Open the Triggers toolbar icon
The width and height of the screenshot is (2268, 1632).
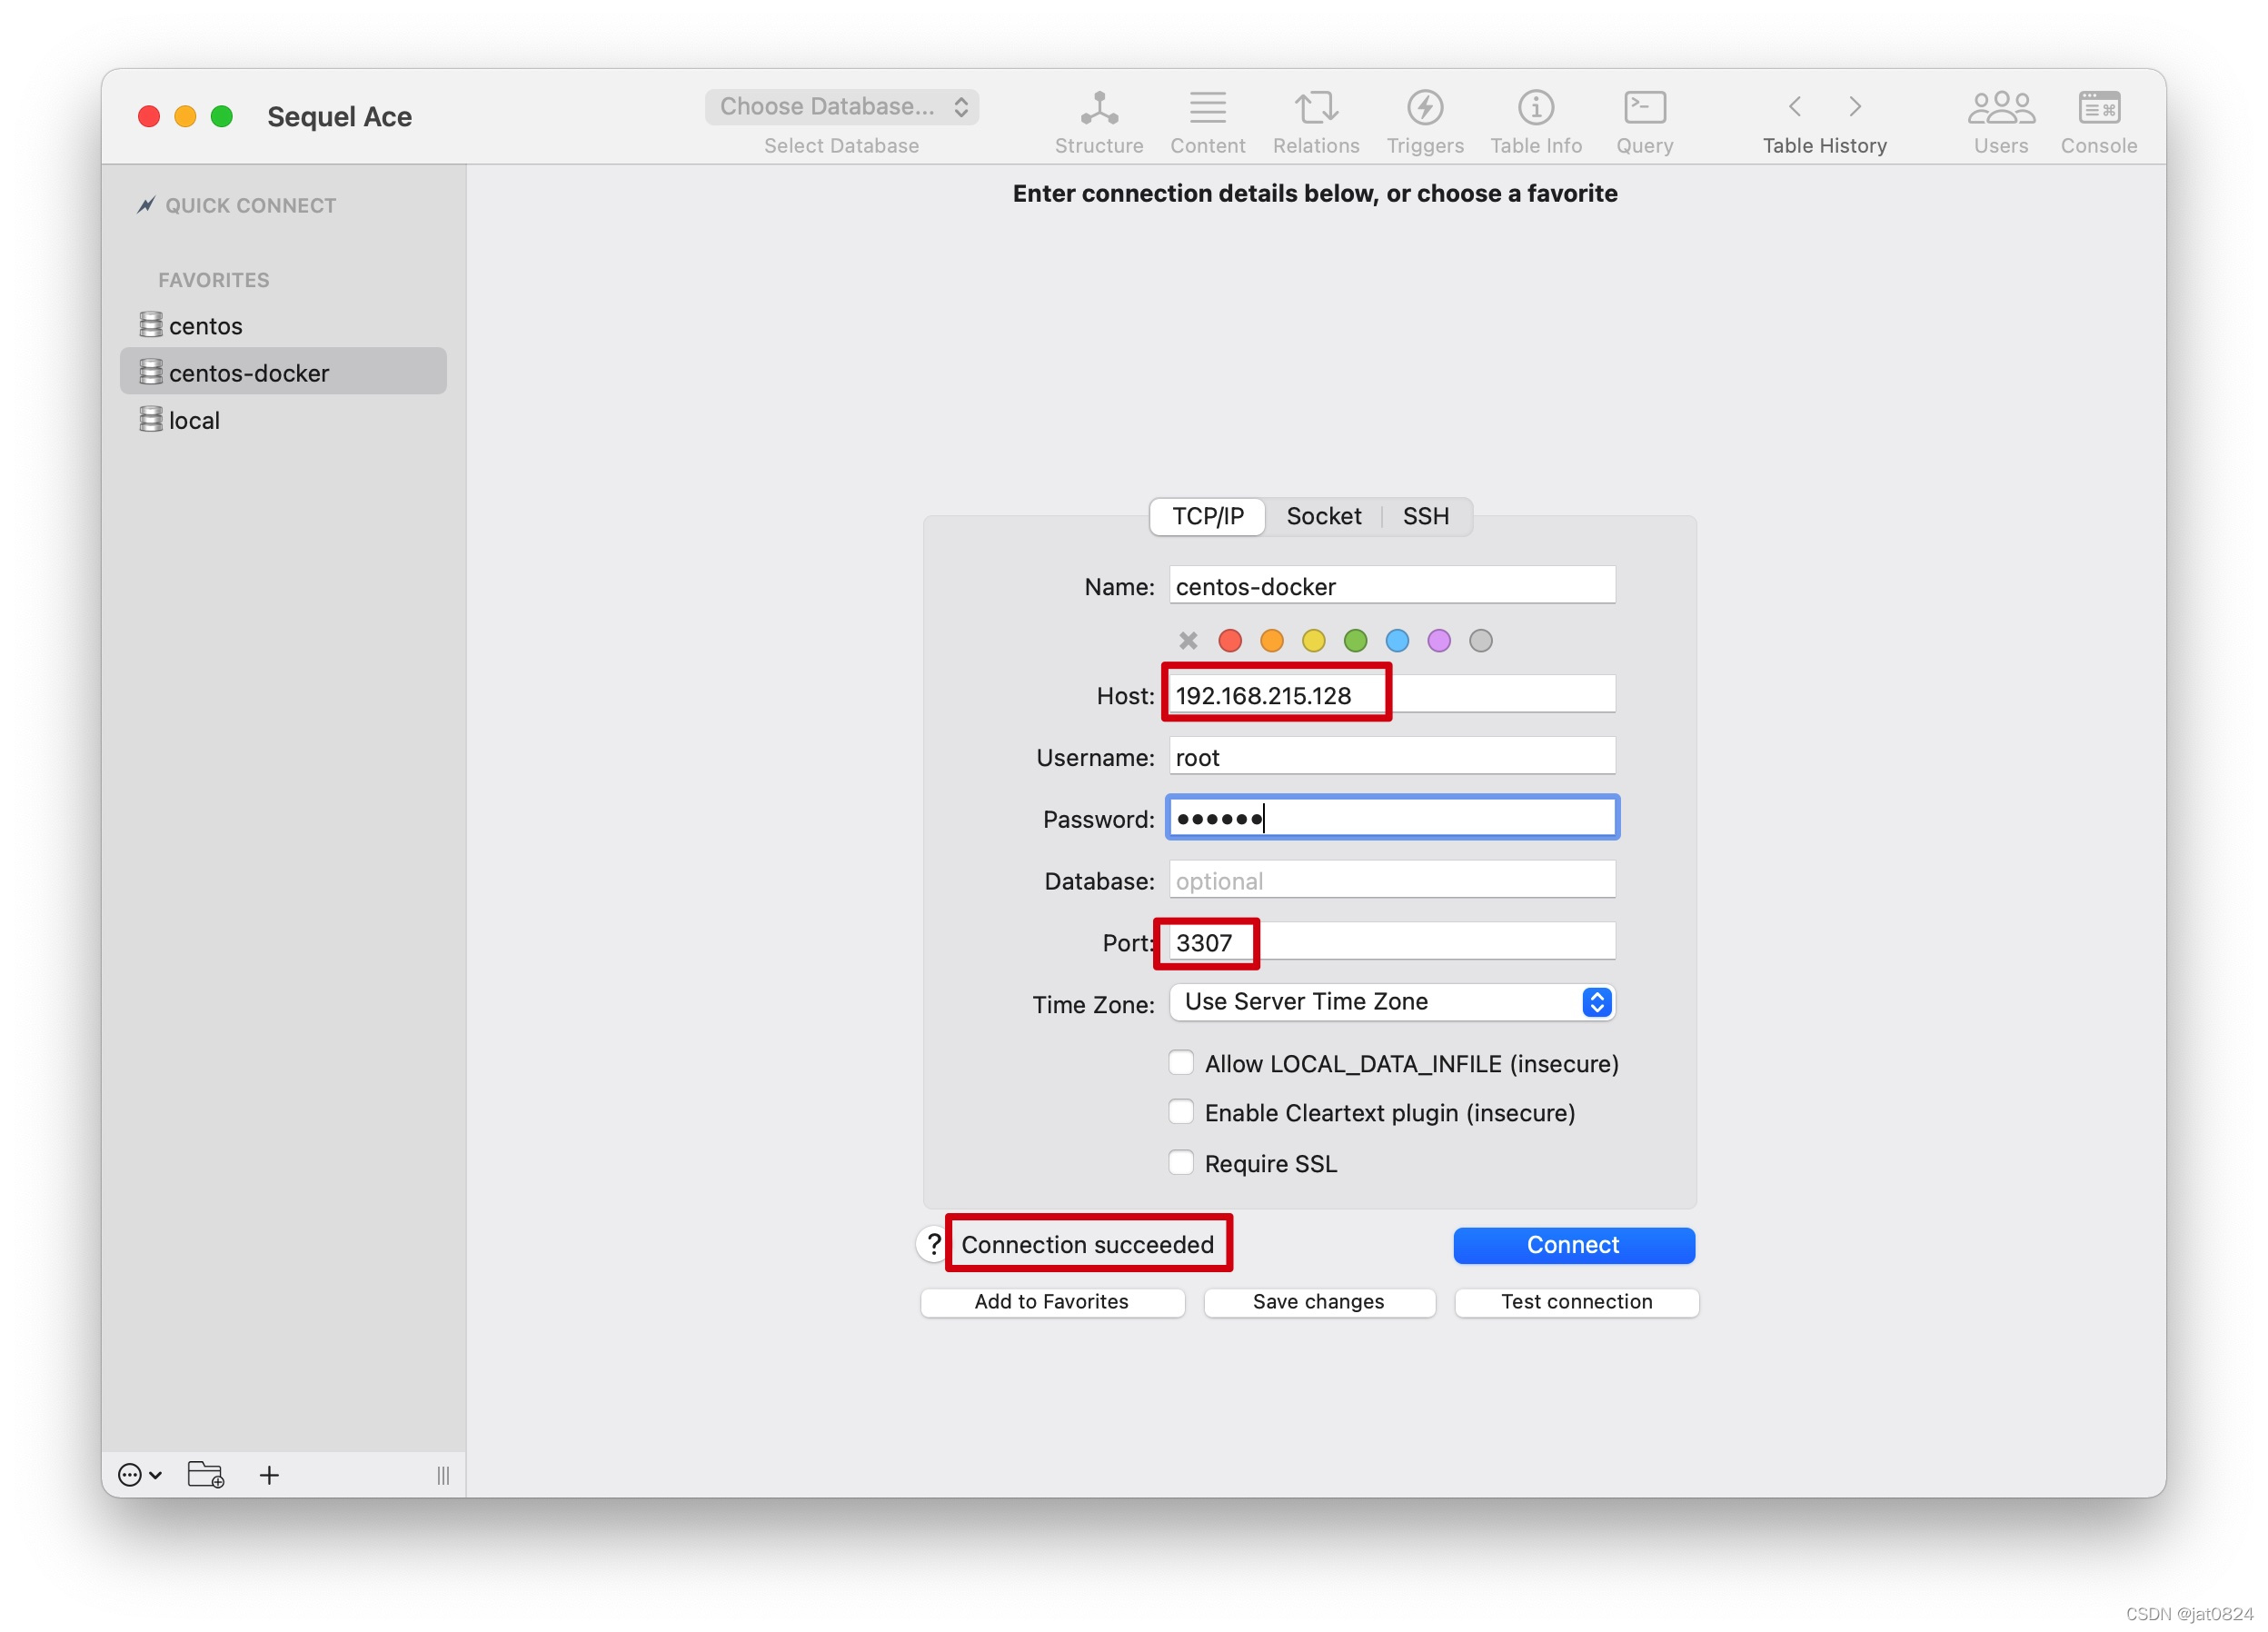pos(1424,108)
